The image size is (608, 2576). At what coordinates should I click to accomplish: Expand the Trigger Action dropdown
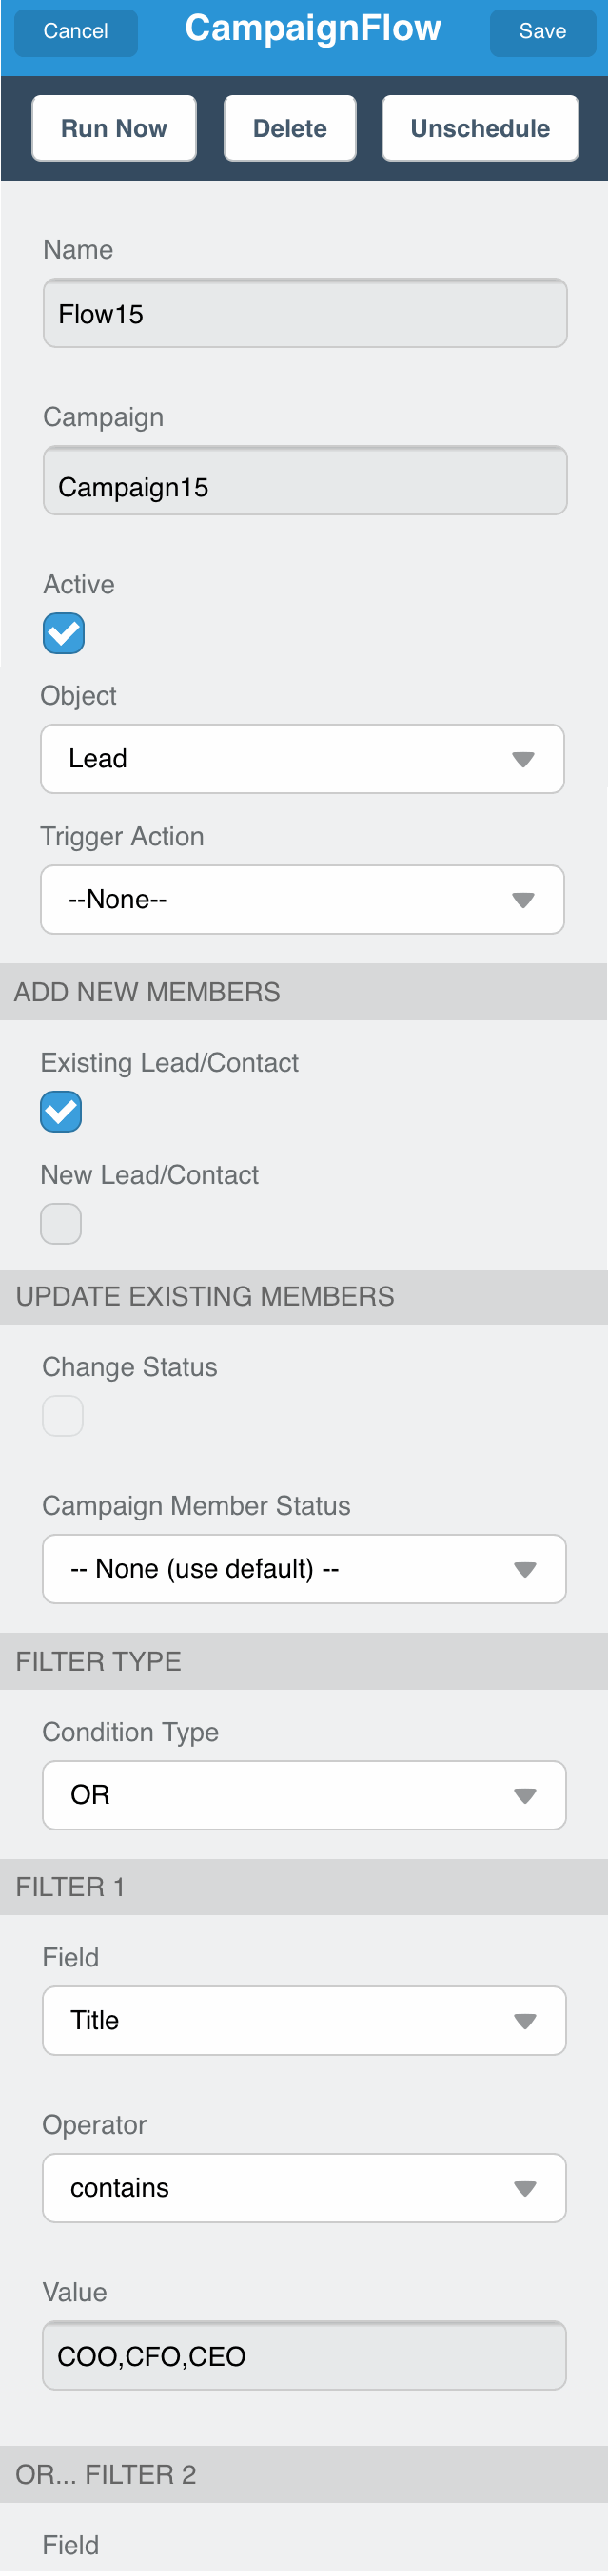click(302, 899)
